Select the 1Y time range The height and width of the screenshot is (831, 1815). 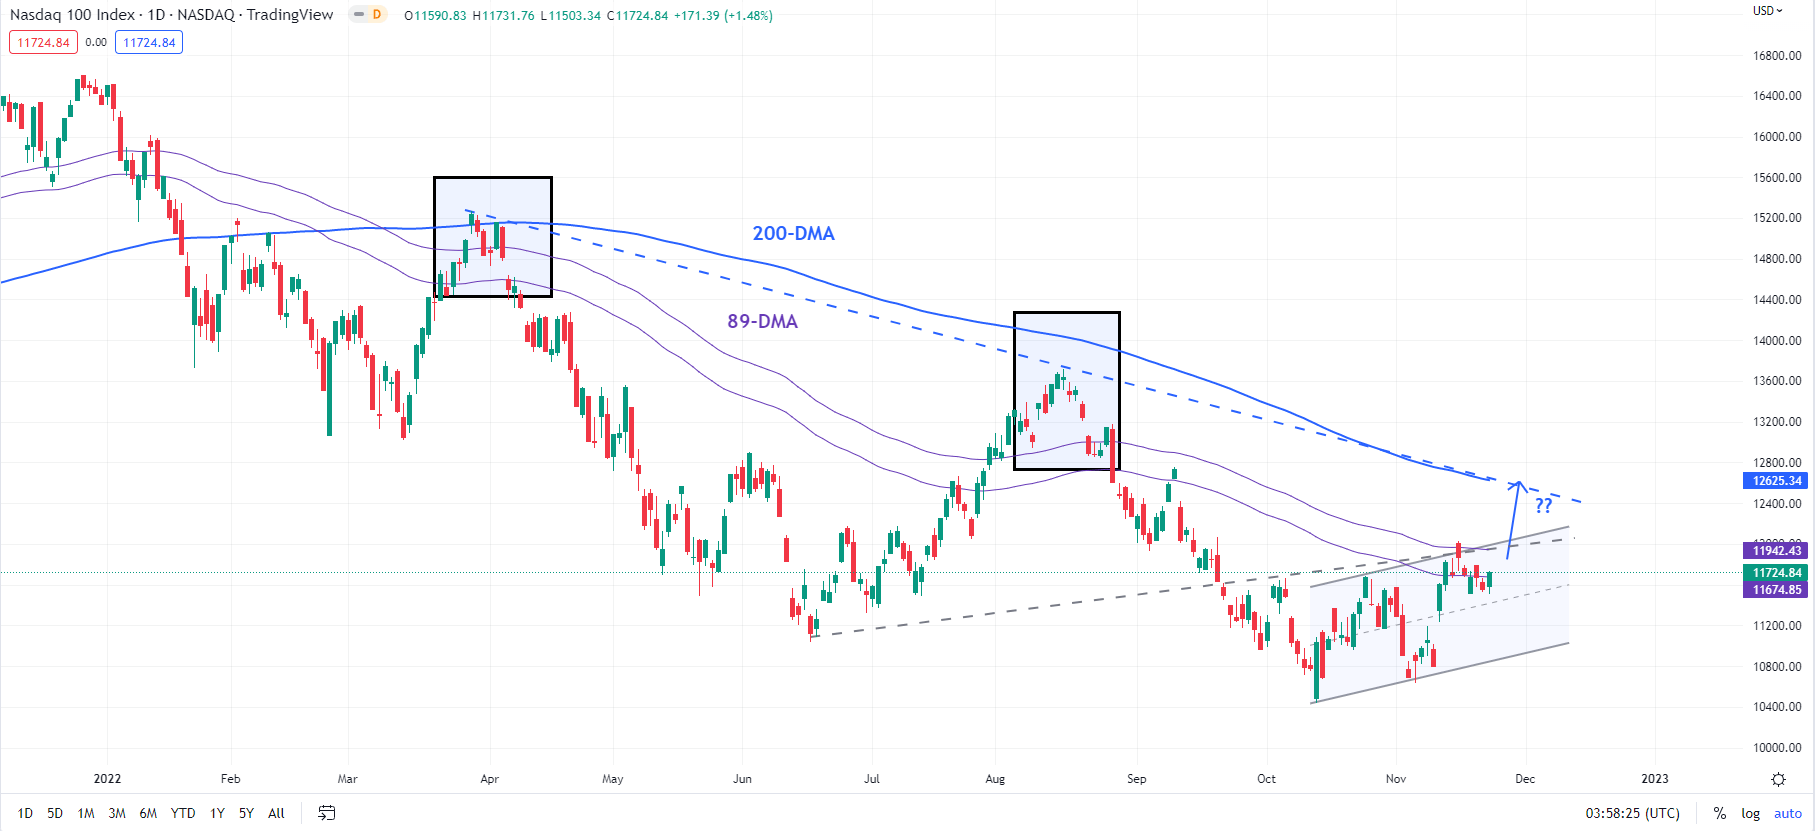pyautogui.click(x=217, y=813)
